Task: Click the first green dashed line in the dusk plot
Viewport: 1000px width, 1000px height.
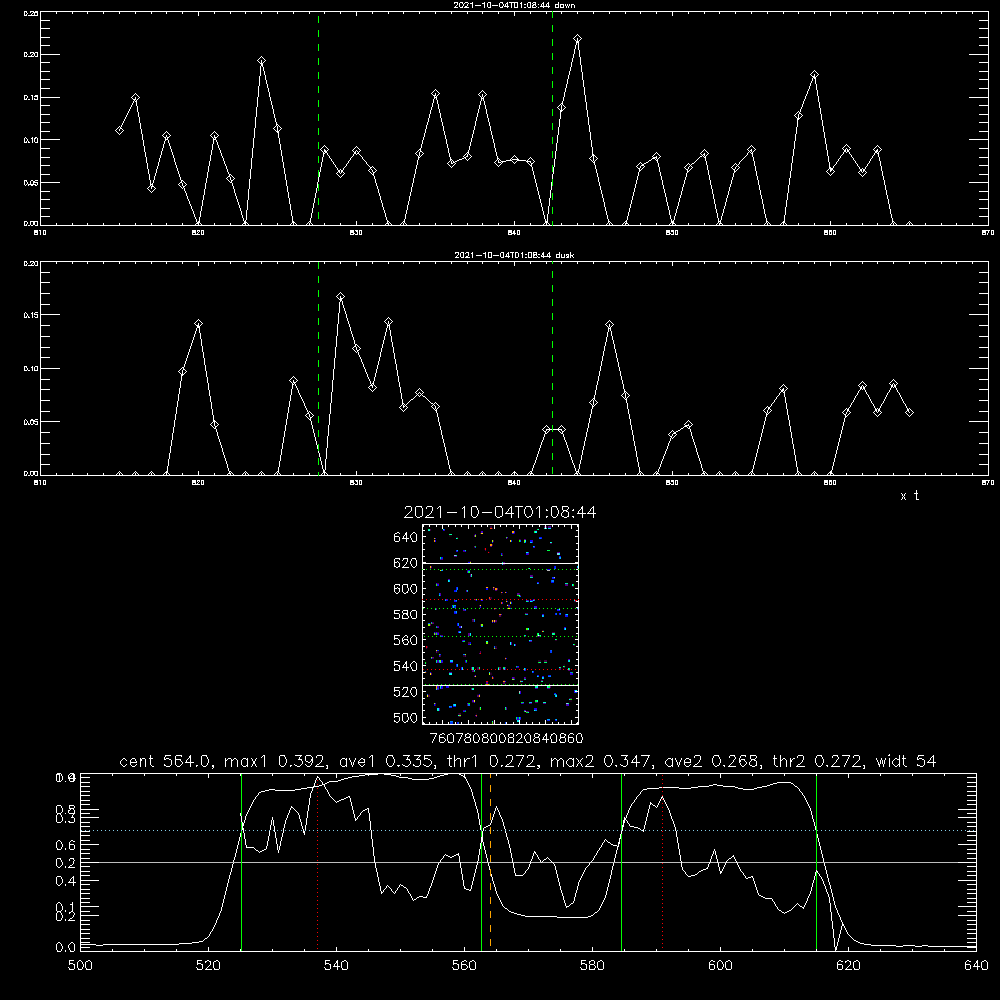Action: [318, 369]
